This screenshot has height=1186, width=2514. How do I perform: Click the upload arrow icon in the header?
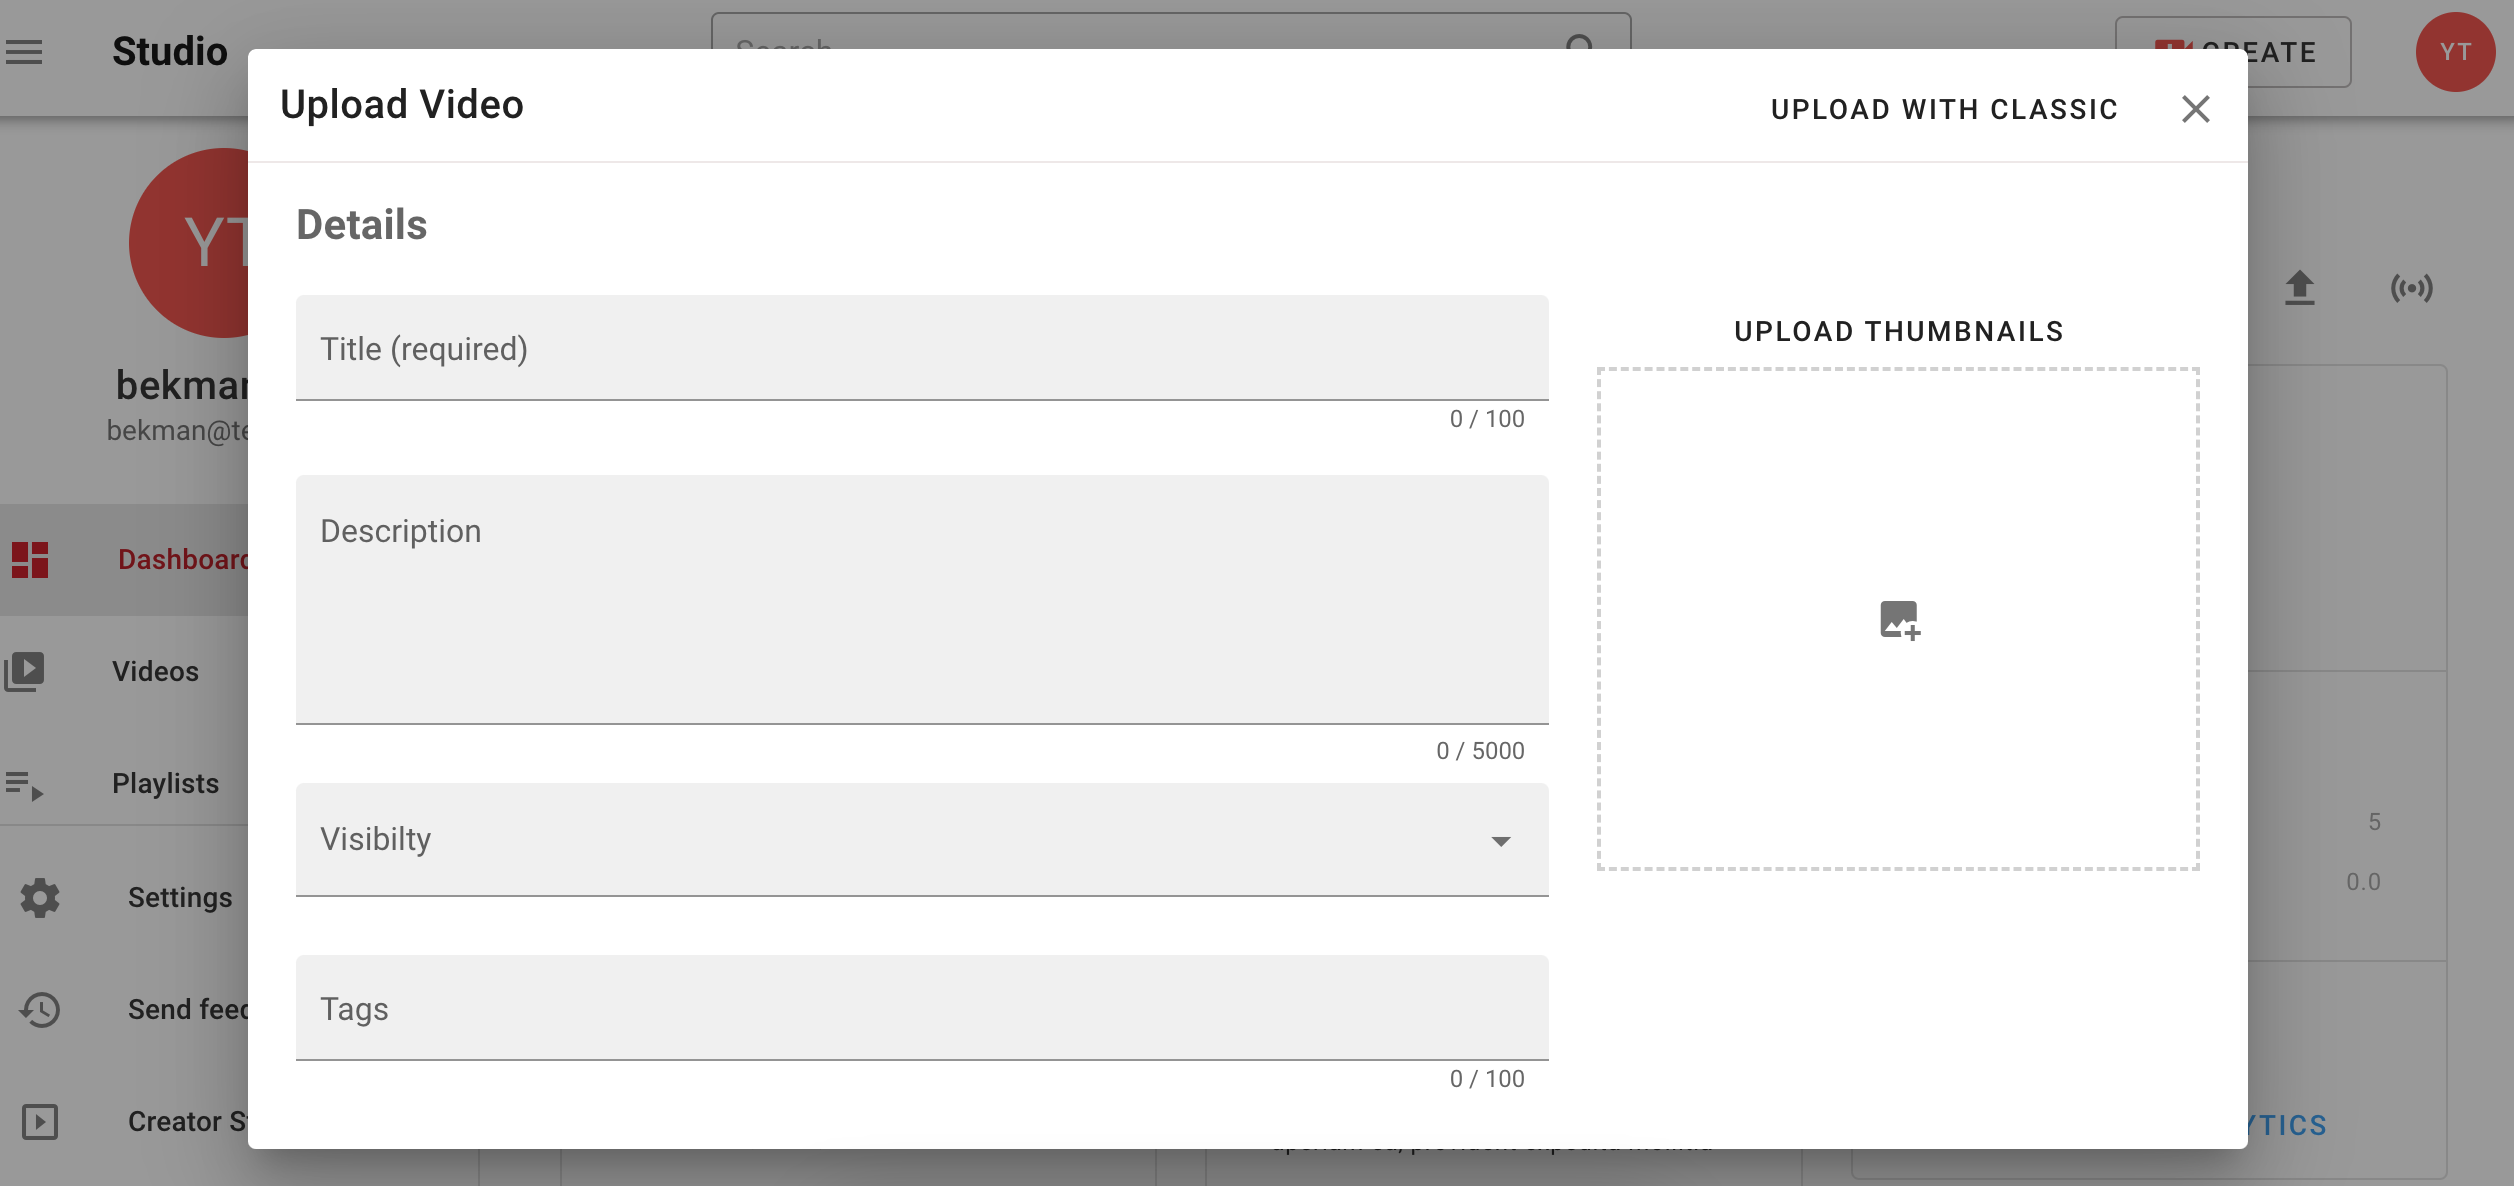click(x=2299, y=287)
